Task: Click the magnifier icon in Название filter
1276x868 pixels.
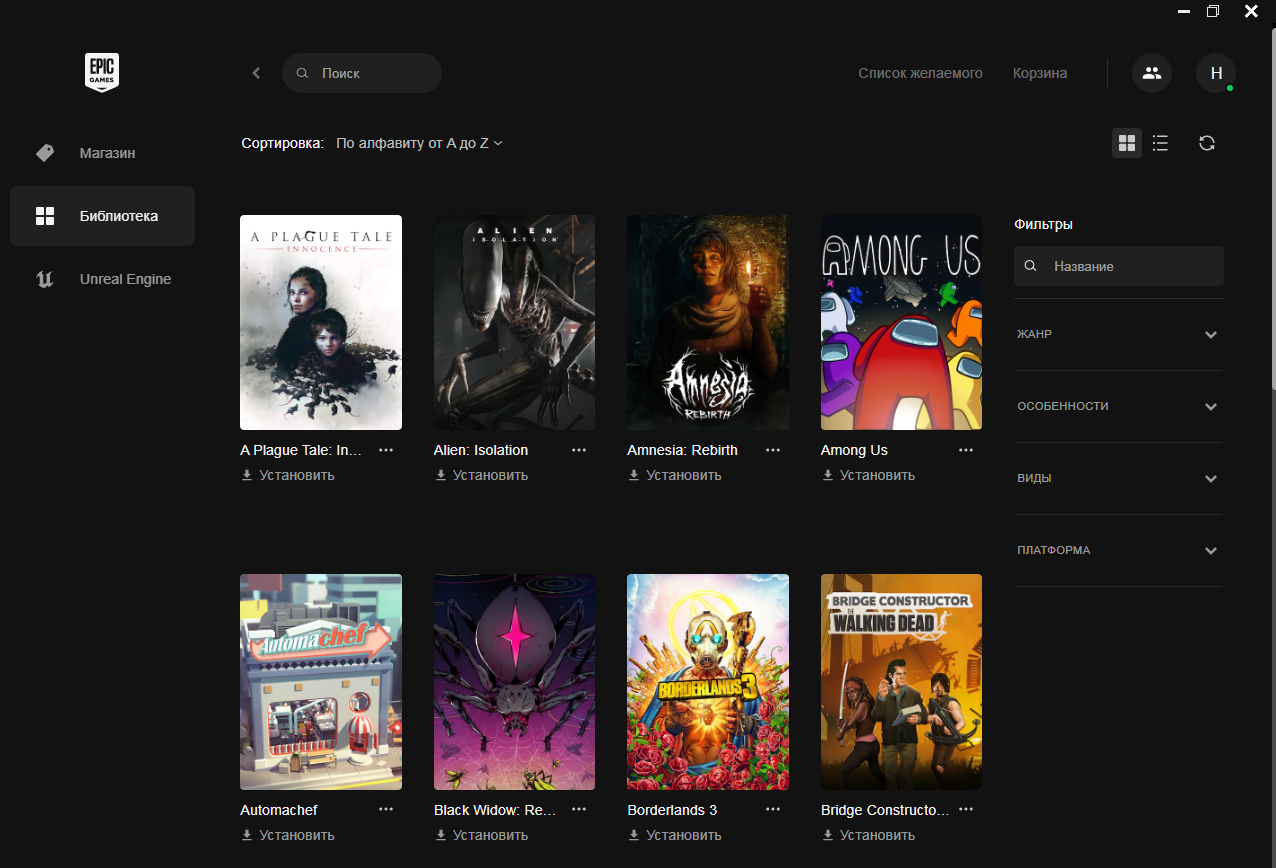Action: (1031, 267)
